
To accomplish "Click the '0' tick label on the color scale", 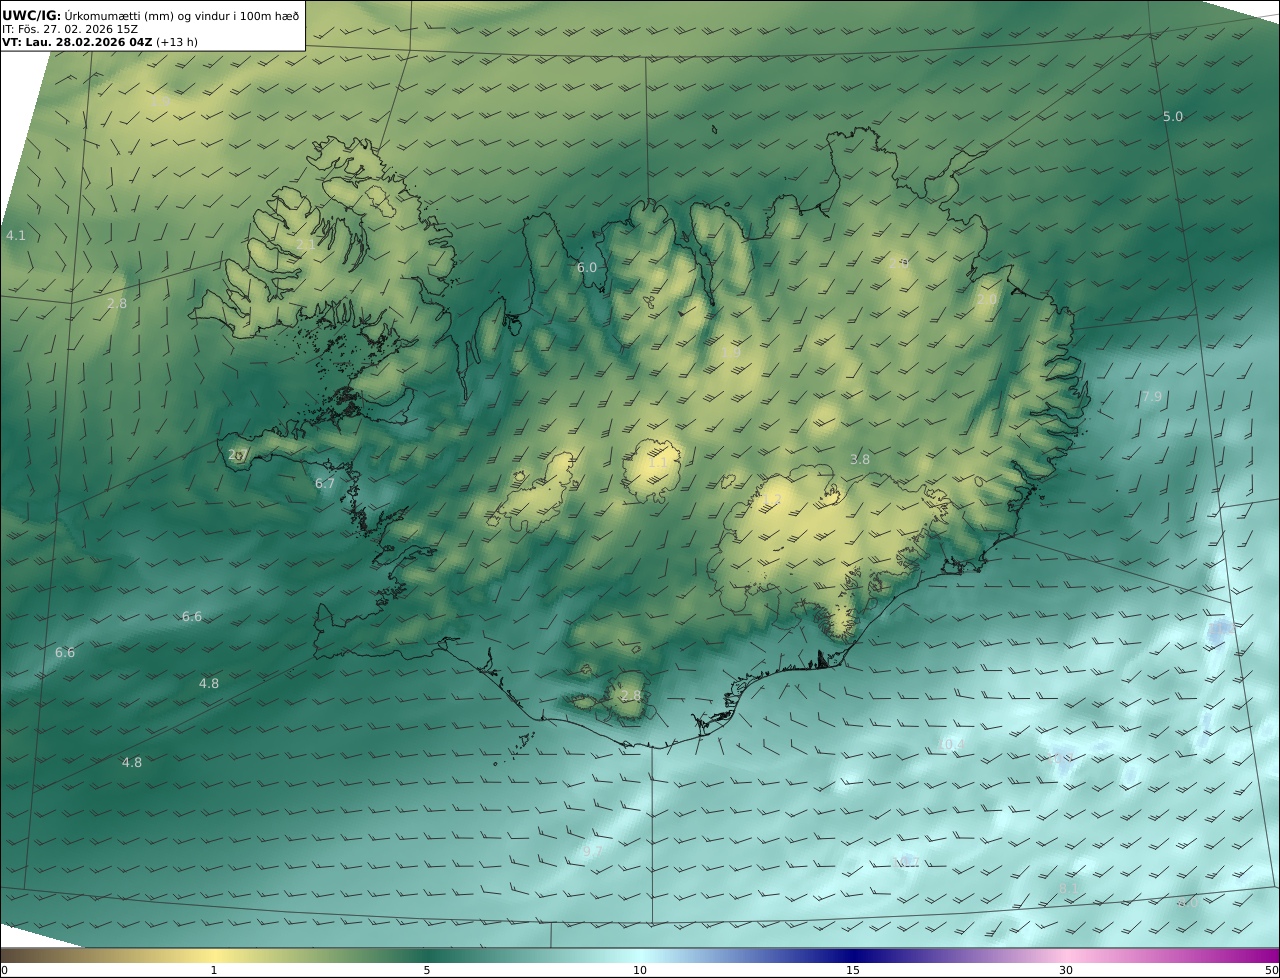I will click(4, 970).
